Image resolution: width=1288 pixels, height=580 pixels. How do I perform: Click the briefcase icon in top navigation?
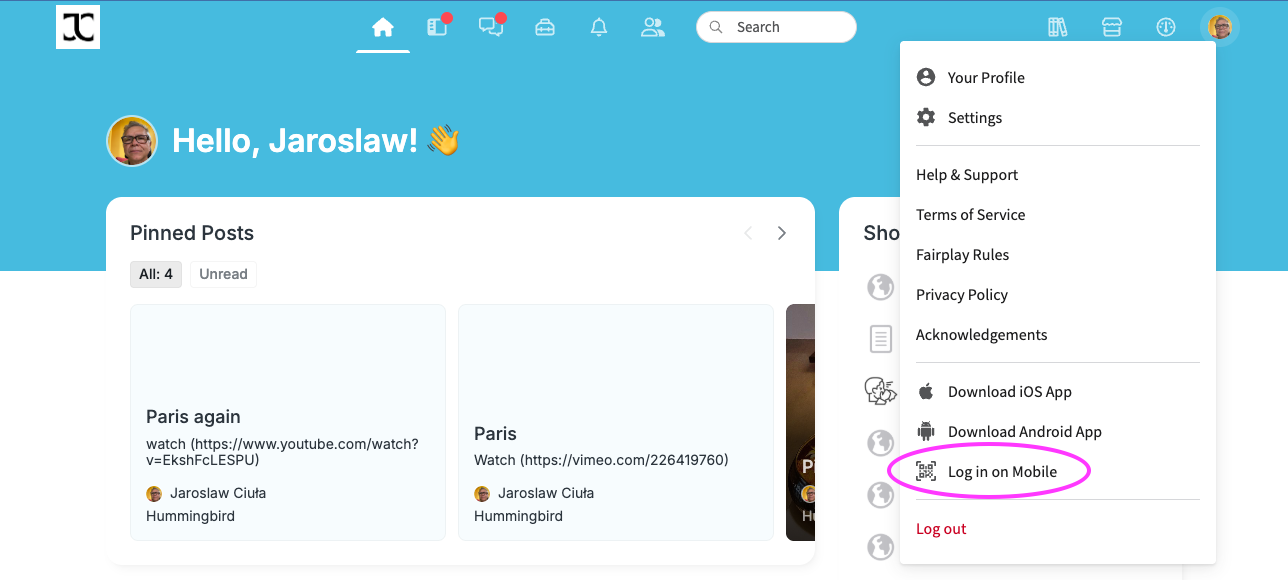[545, 27]
